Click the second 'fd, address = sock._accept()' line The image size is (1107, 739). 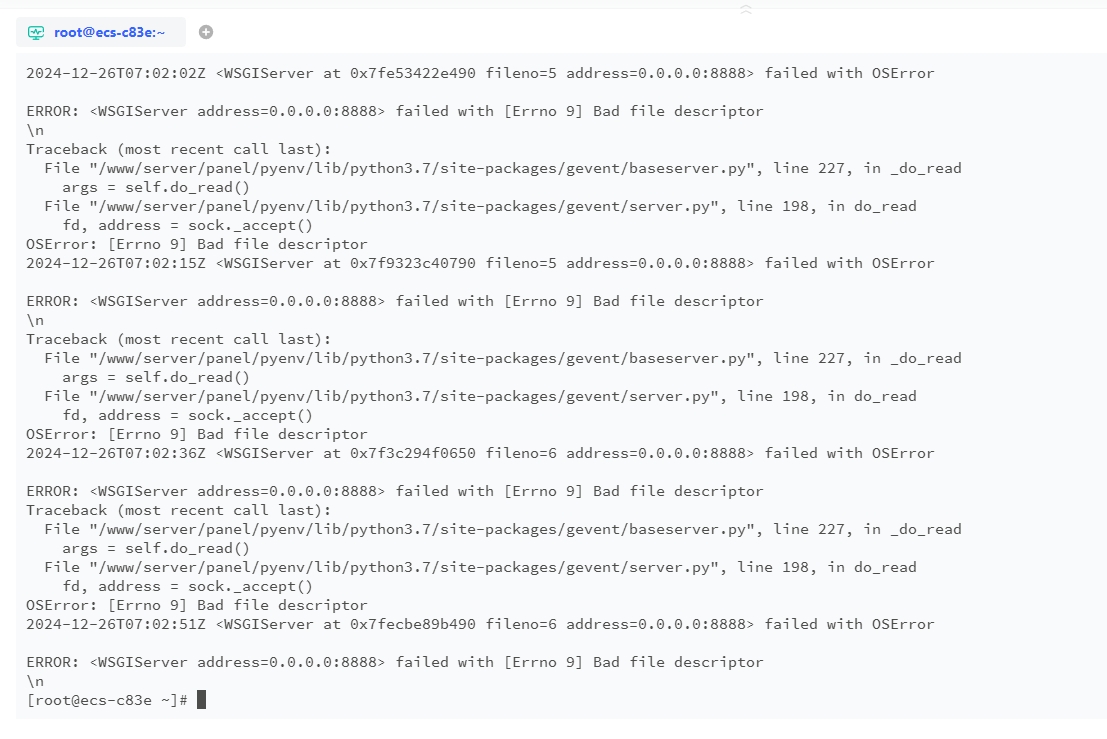(x=187, y=415)
